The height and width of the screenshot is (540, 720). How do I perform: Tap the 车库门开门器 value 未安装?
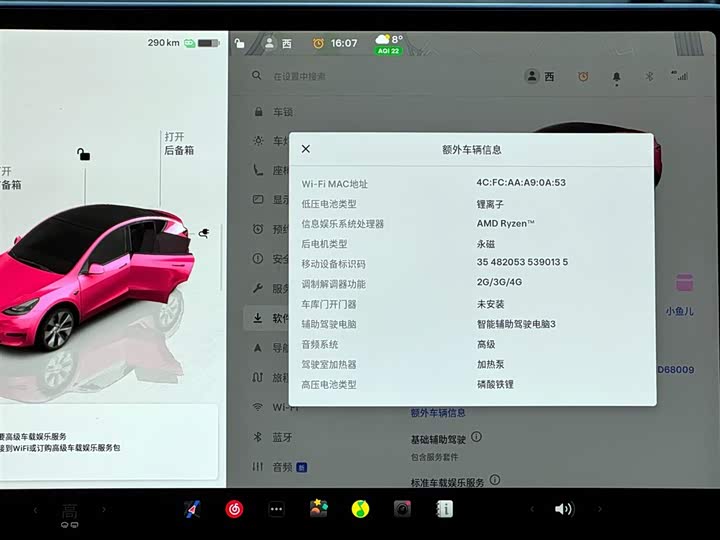point(490,304)
